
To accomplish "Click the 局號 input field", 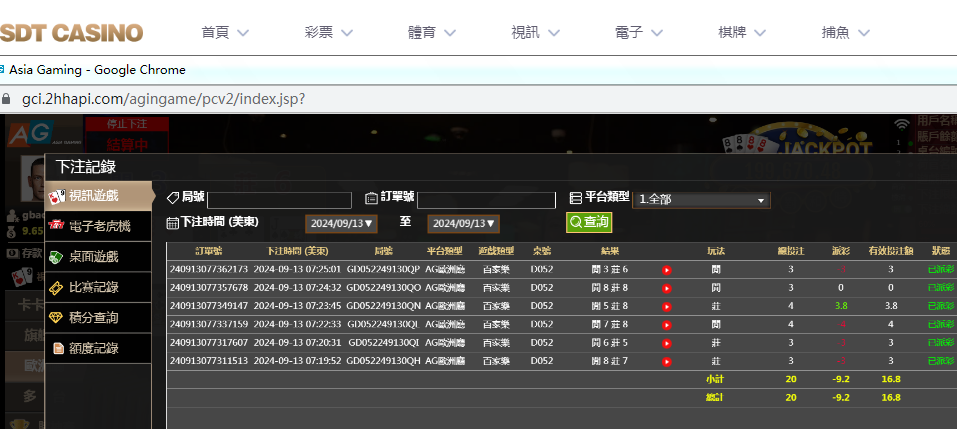I will (x=279, y=200).
